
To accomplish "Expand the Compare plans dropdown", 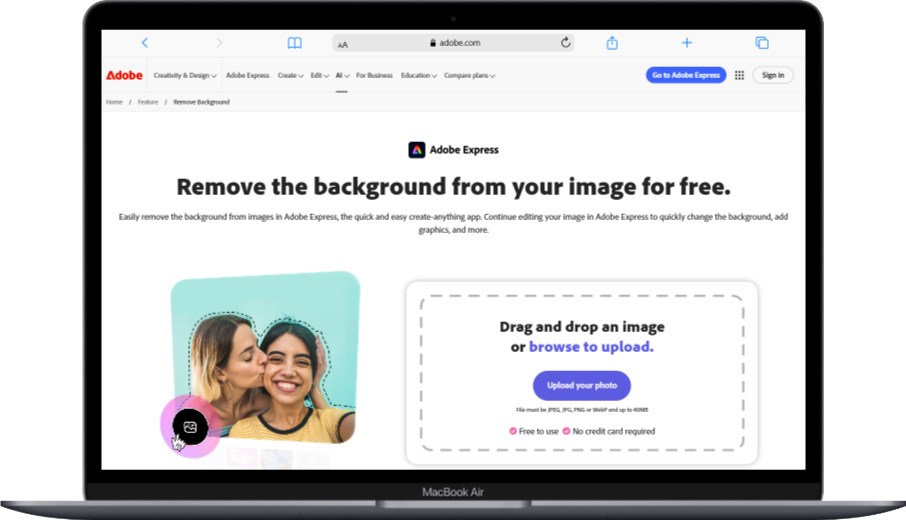I will coord(469,75).
